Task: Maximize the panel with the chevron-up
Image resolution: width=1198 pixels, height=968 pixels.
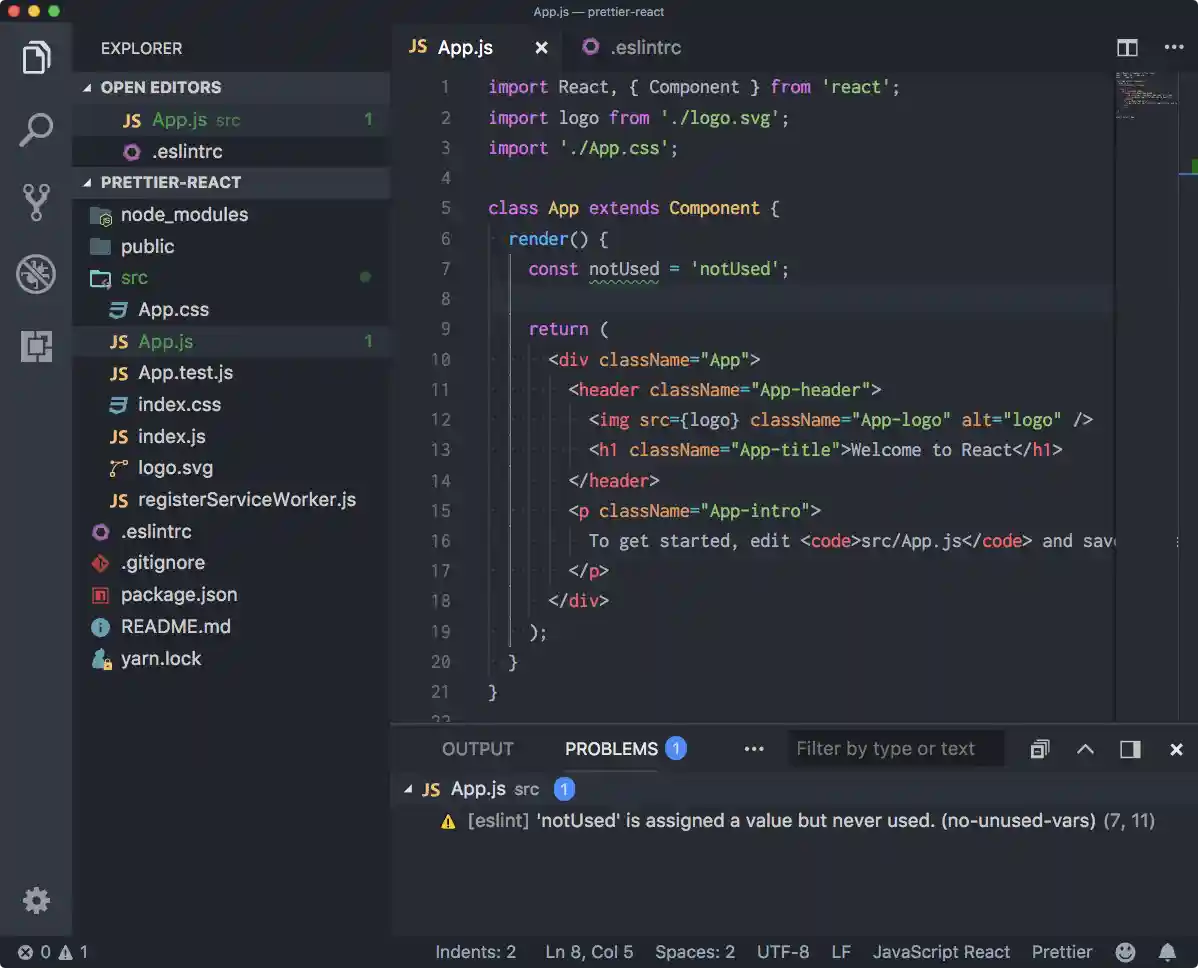Action: pos(1085,749)
